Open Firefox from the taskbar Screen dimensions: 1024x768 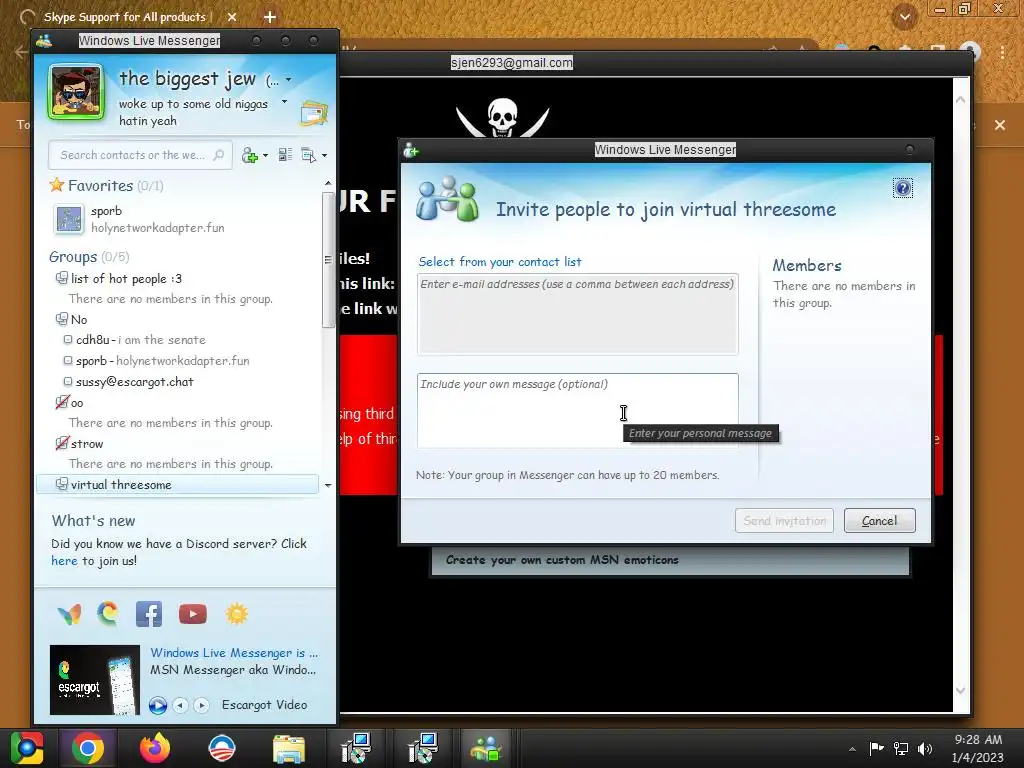(155, 748)
